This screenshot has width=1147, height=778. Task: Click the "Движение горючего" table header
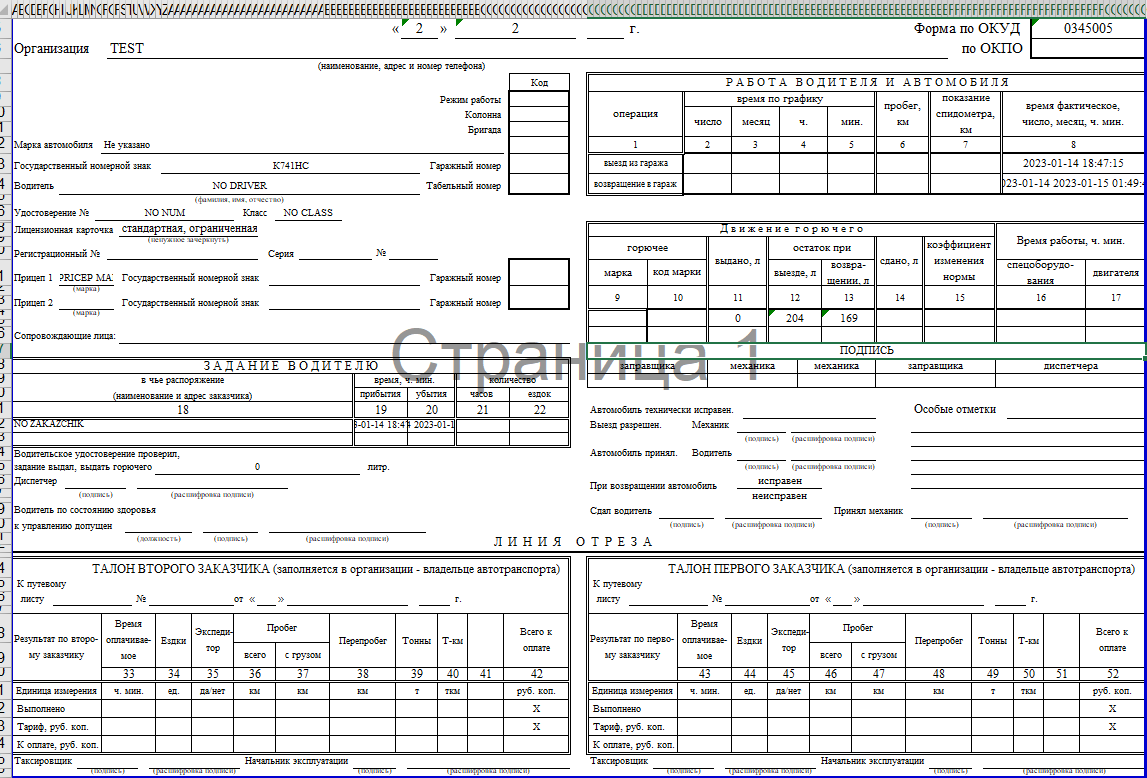pyautogui.click(x=790, y=229)
